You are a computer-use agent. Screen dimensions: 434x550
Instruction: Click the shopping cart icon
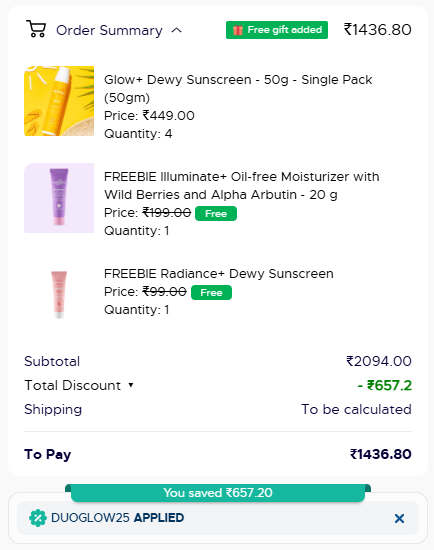(36, 29)
